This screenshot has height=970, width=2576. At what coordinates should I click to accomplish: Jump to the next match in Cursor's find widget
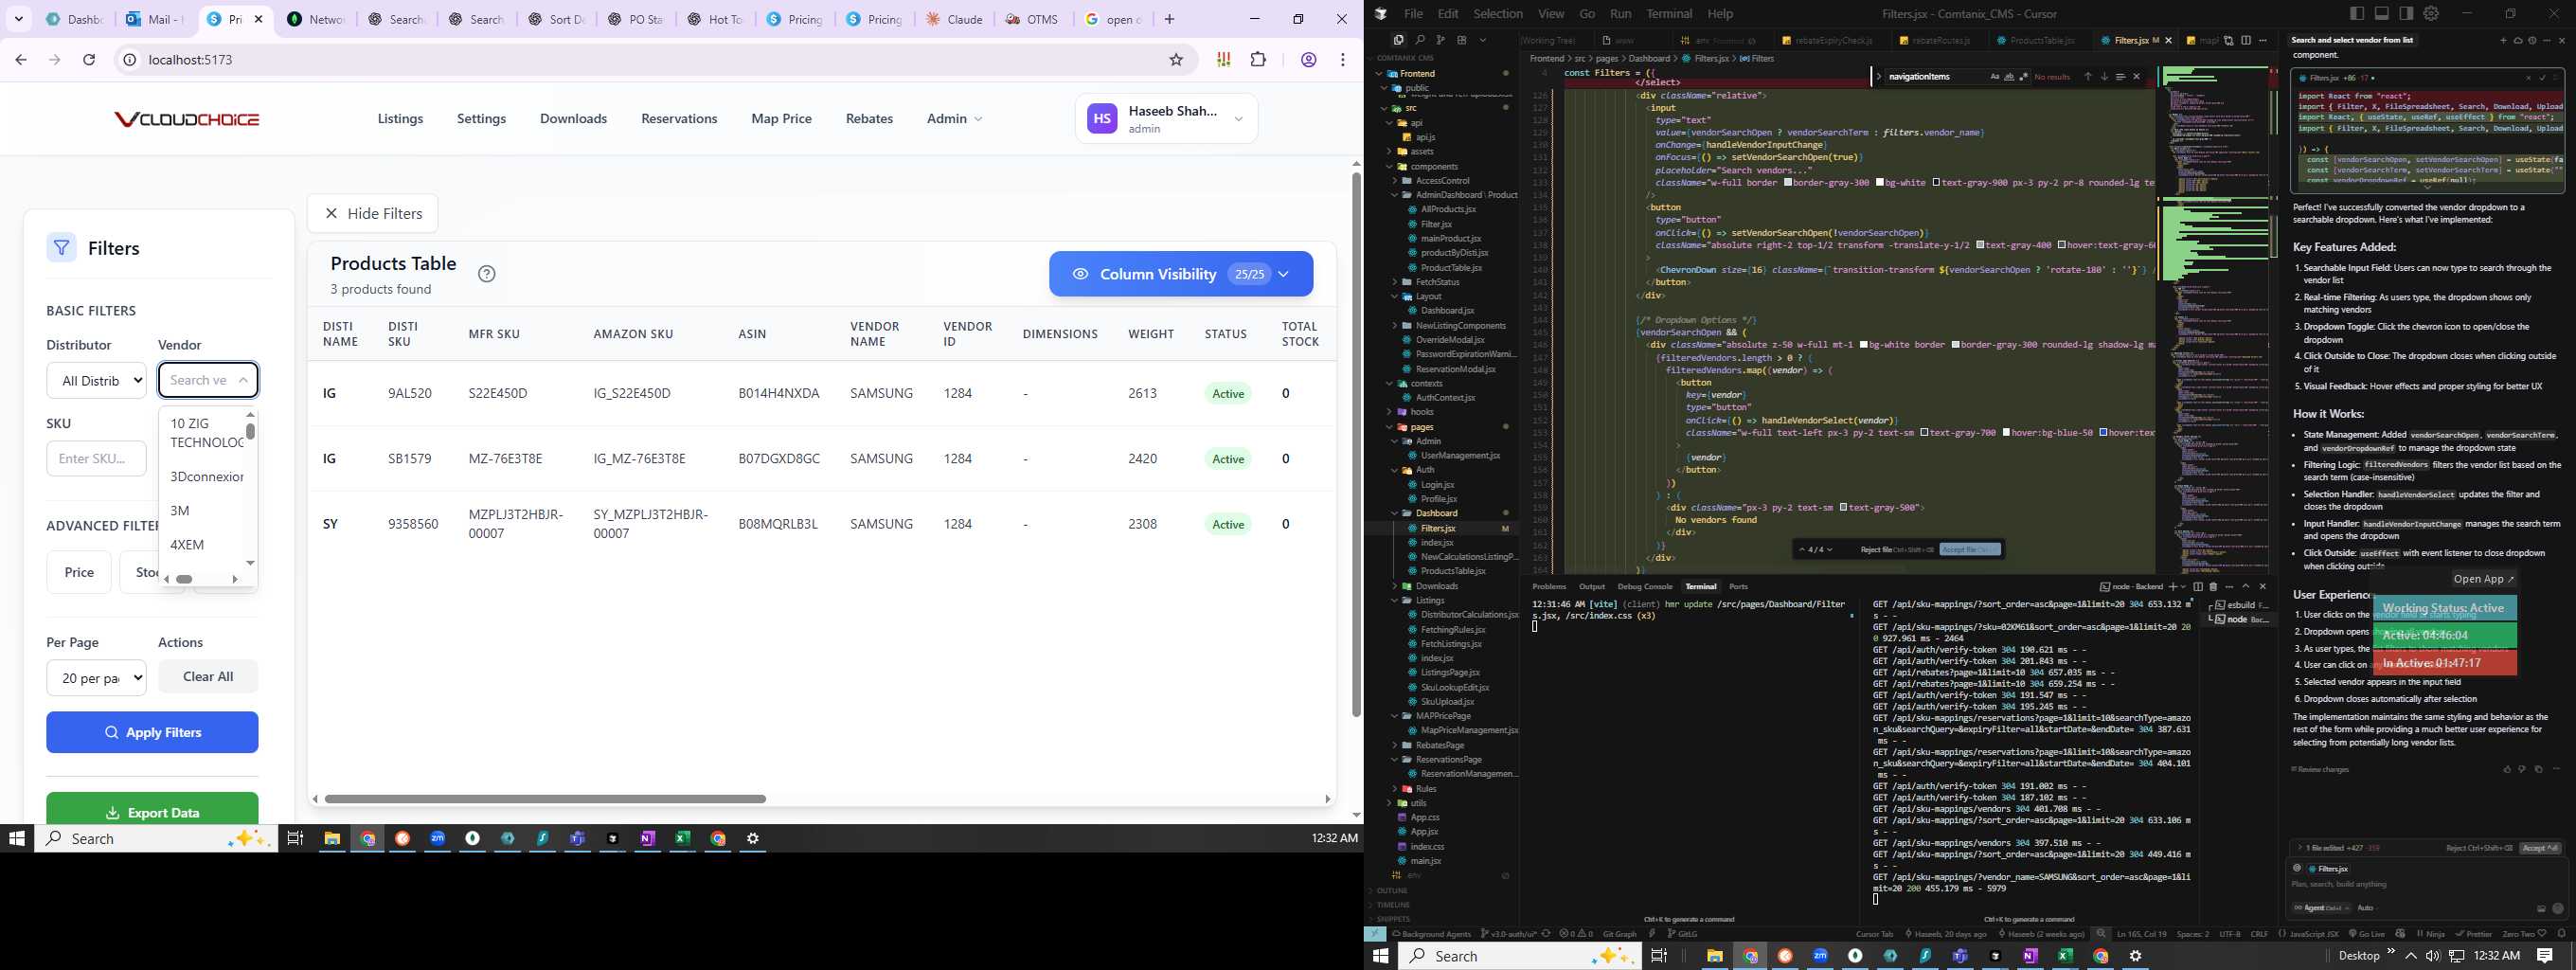click(x=2104, y=76)
